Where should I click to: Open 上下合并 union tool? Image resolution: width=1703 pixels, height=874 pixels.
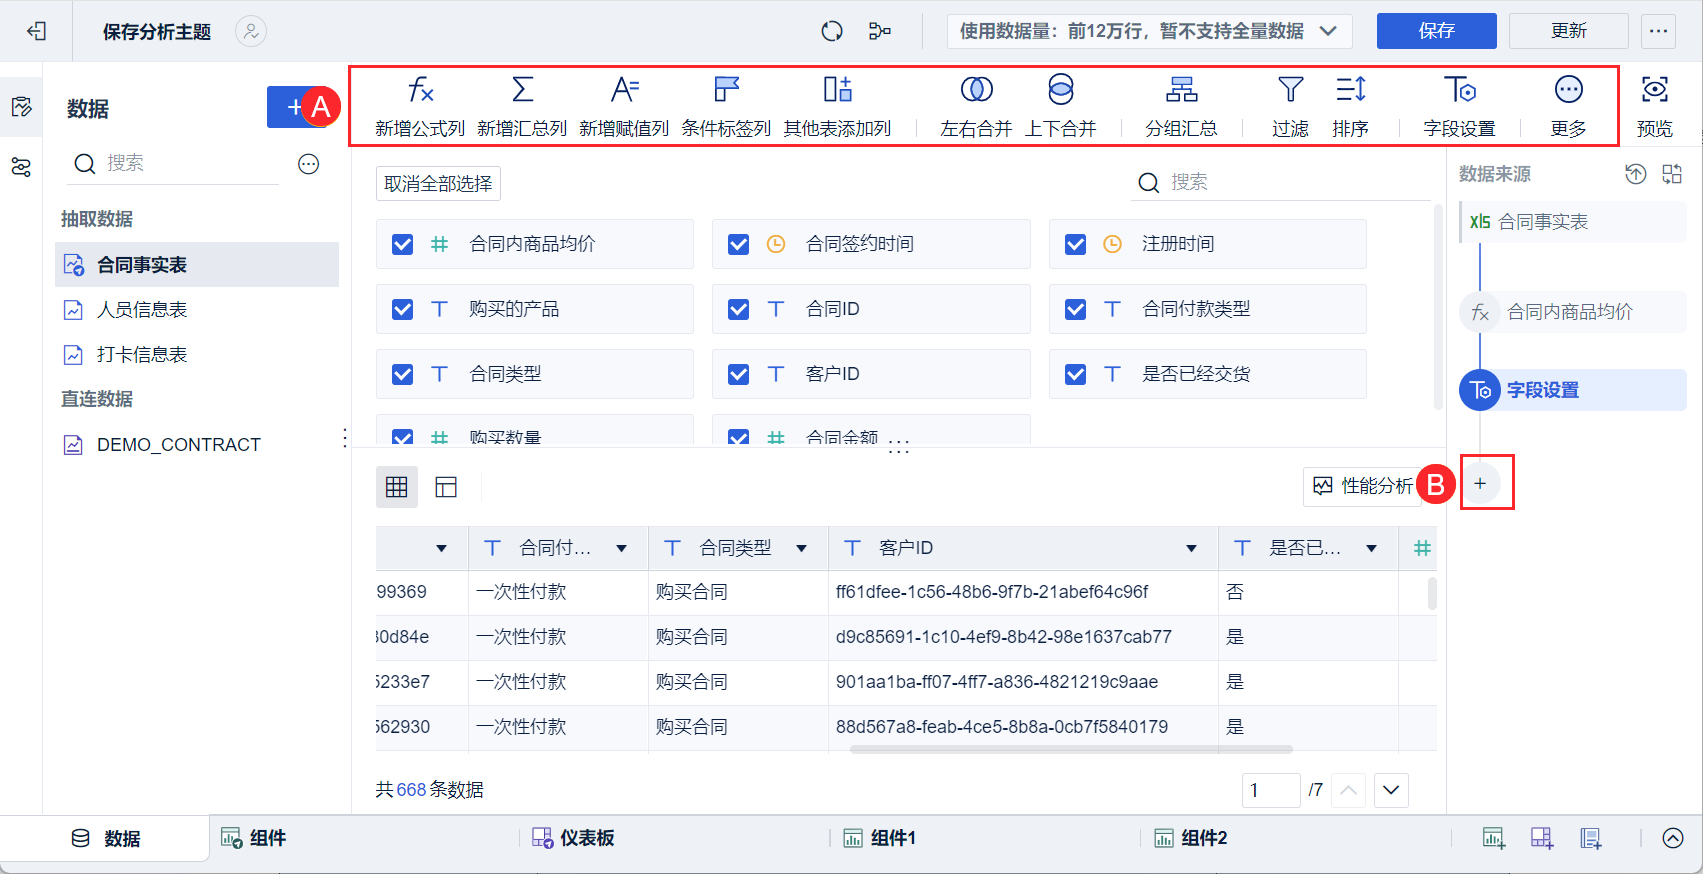coord(1061,106)
